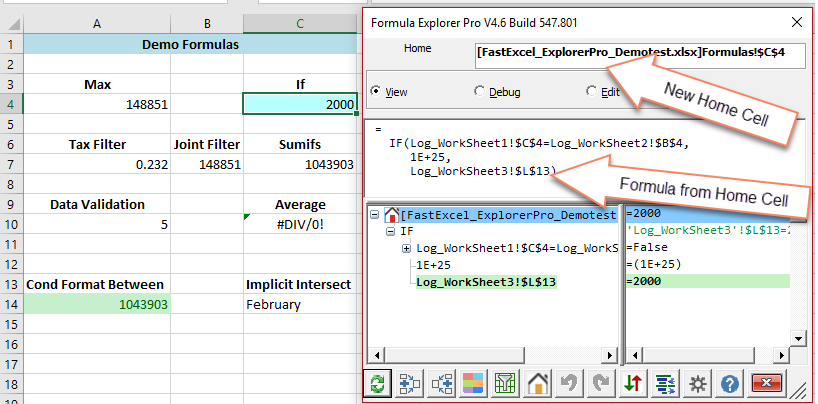Viewport: 818px width, 404px height.
Task: Click the grey redo arrow icon
Action: [x=602, y=384]
